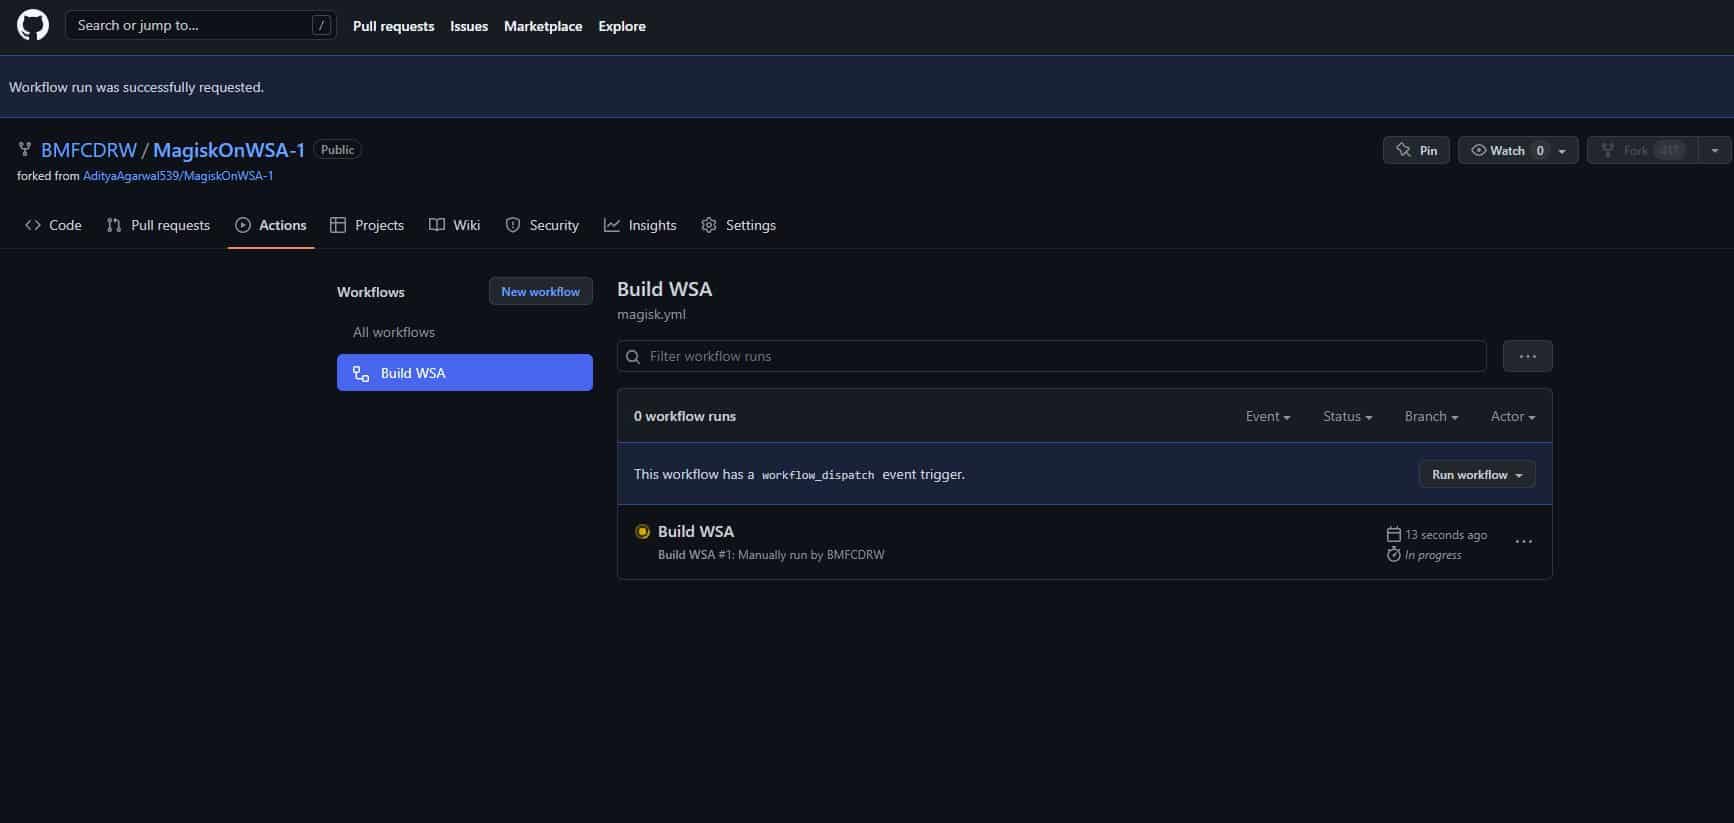Open the repository Settings tab
This screenshot has width=1734, height=823.
coord(739,225)
